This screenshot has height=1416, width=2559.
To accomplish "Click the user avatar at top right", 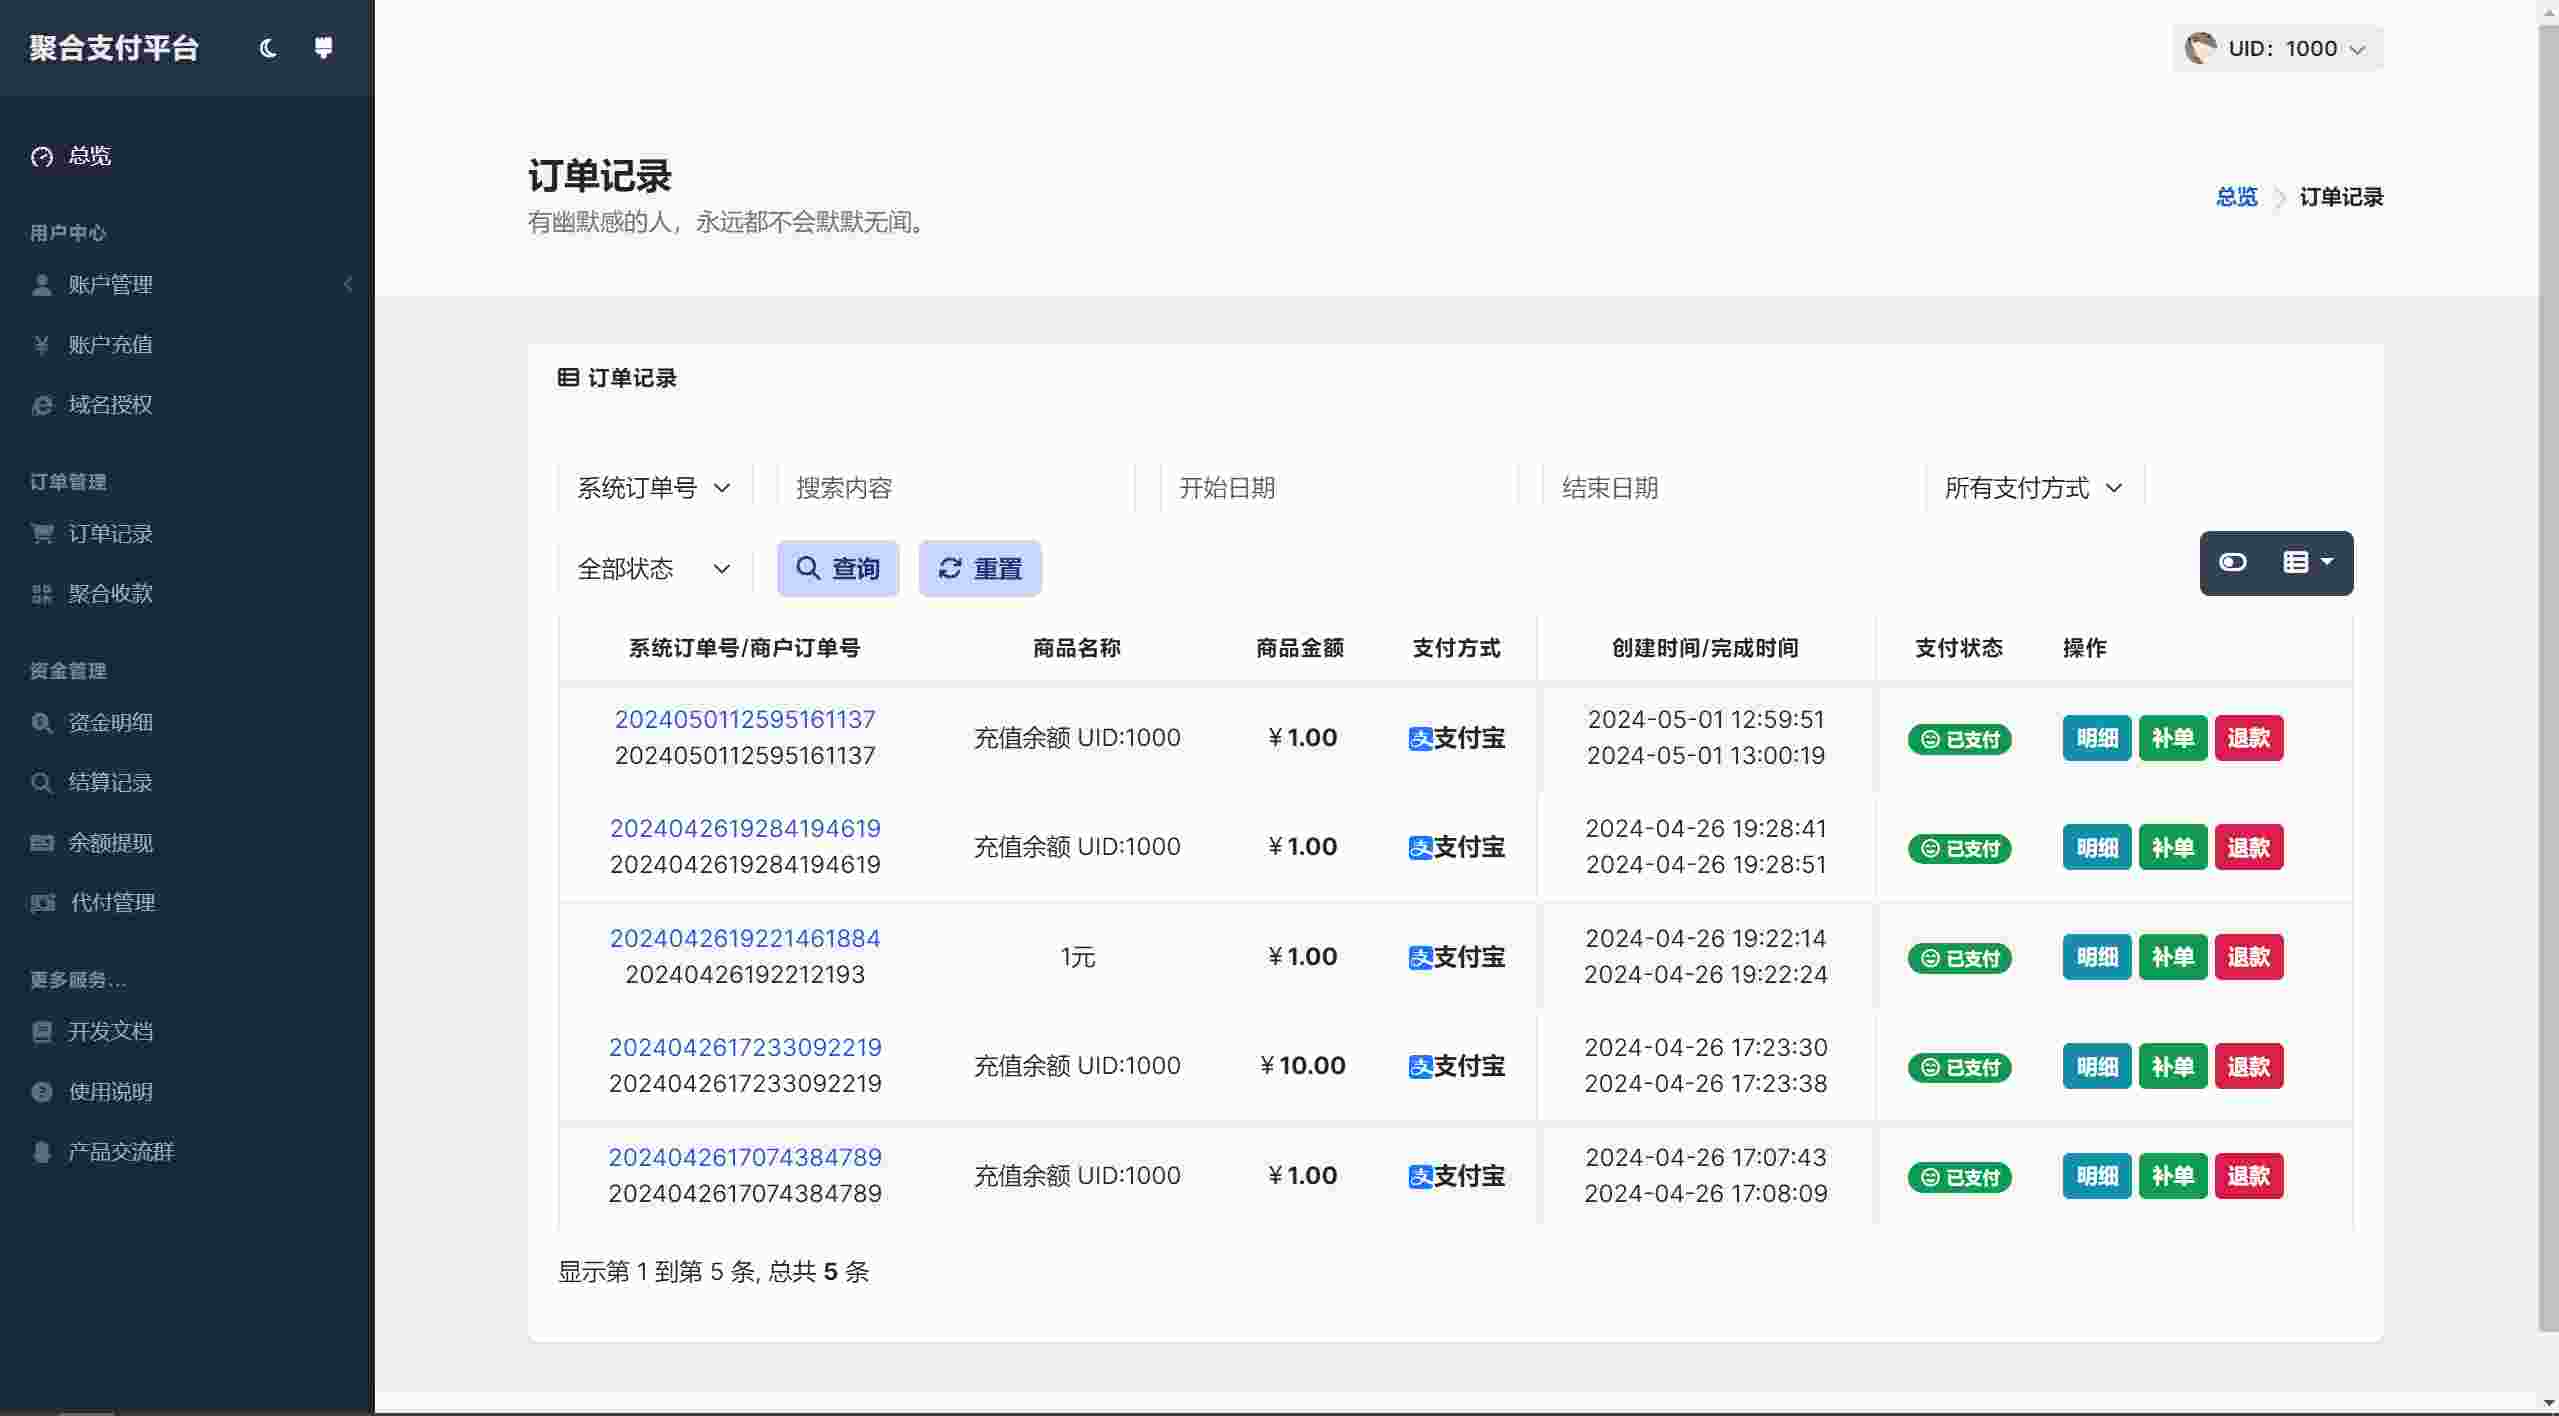I will [x=2200, y=48].
